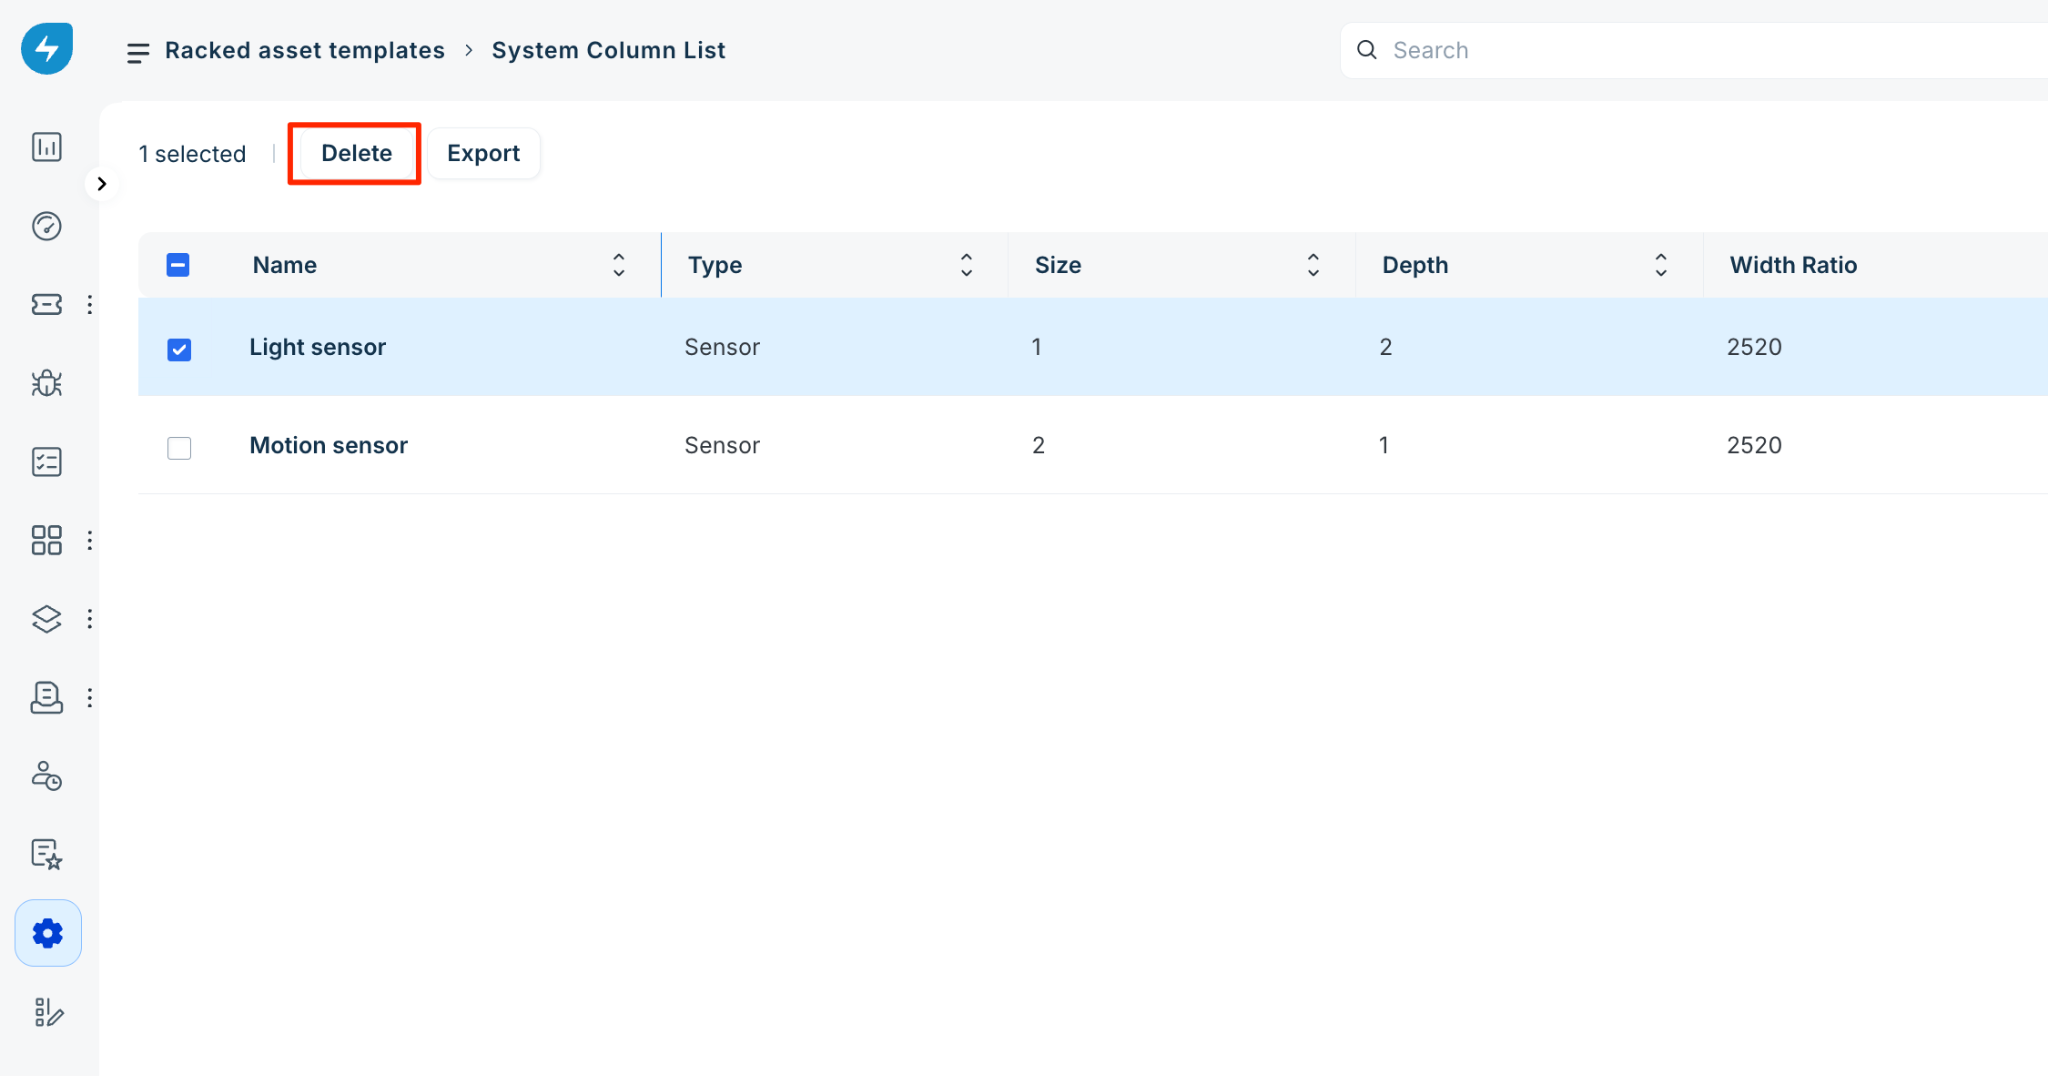This screenshot has width=2048, height=1076.
Task: Sort the table by Name column arrows
Action: (619, 265)
